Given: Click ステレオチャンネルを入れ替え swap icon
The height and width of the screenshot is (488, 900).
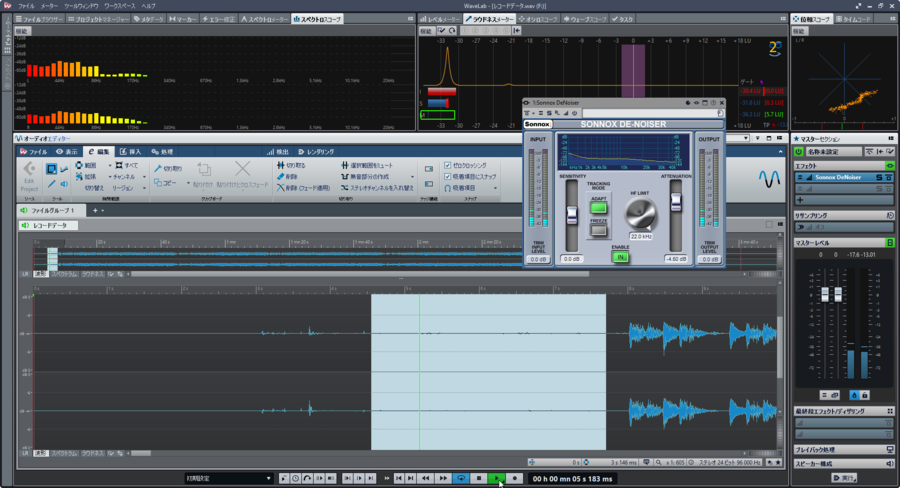Looking at the screenshot, I should [x=344, y=188].
